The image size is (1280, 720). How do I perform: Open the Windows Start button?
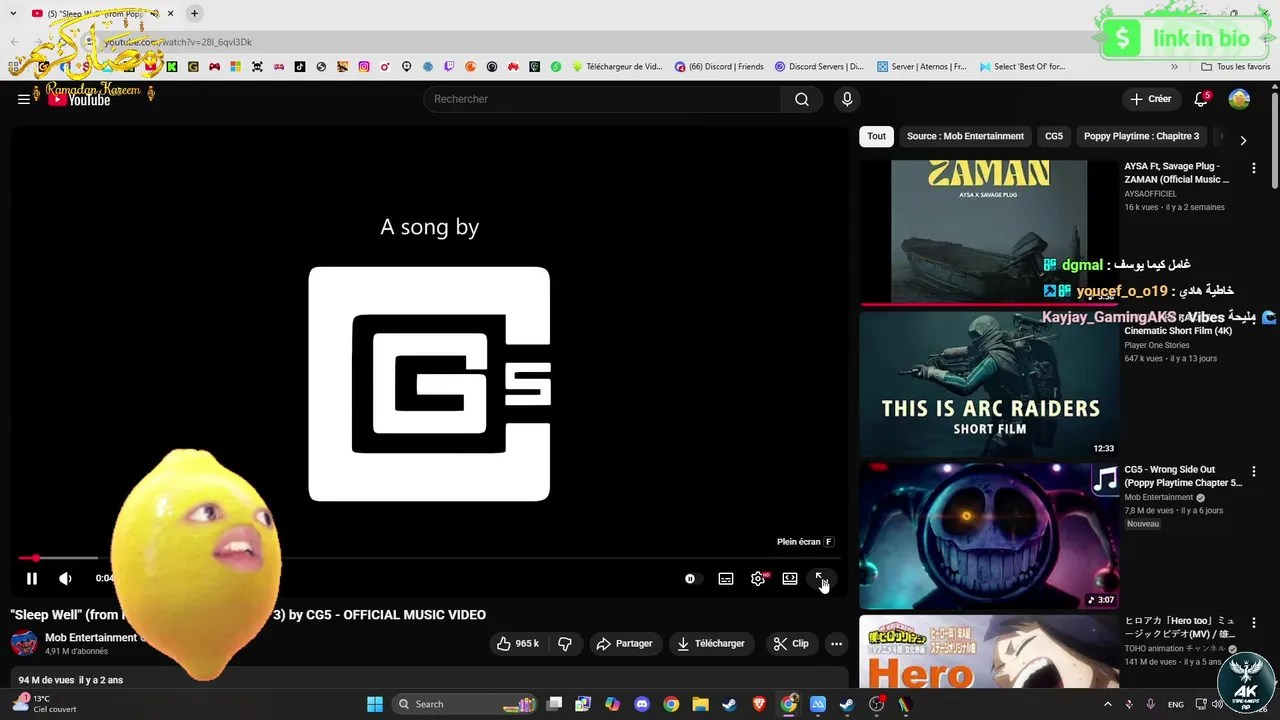pyautogui.click(x=375, y=704)
